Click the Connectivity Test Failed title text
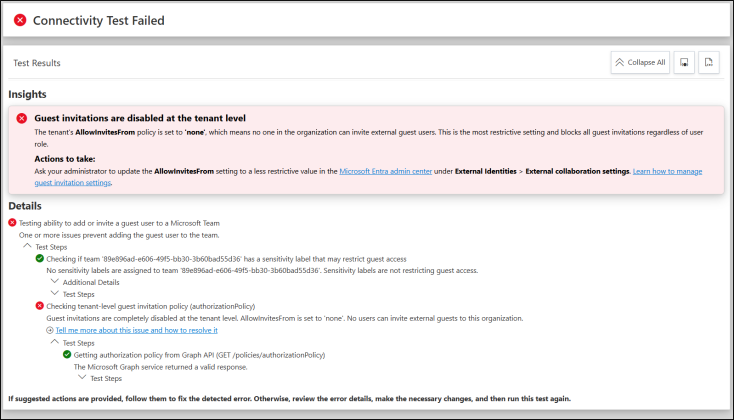734x420 pixels. click(99, 21)
